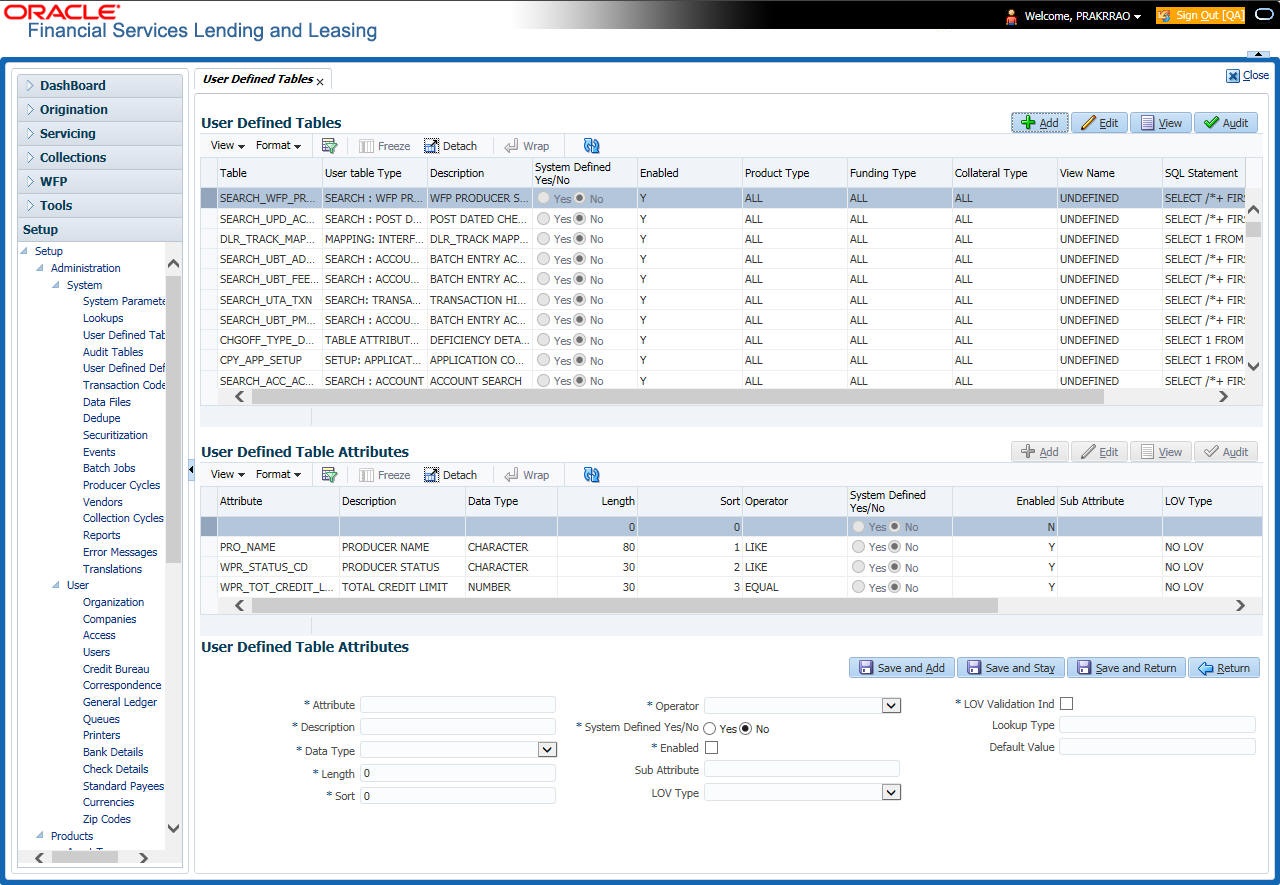
Task: Click the Refresh icon in upper table toolbar
Action: pyautogui.click(x=591, y=146)
